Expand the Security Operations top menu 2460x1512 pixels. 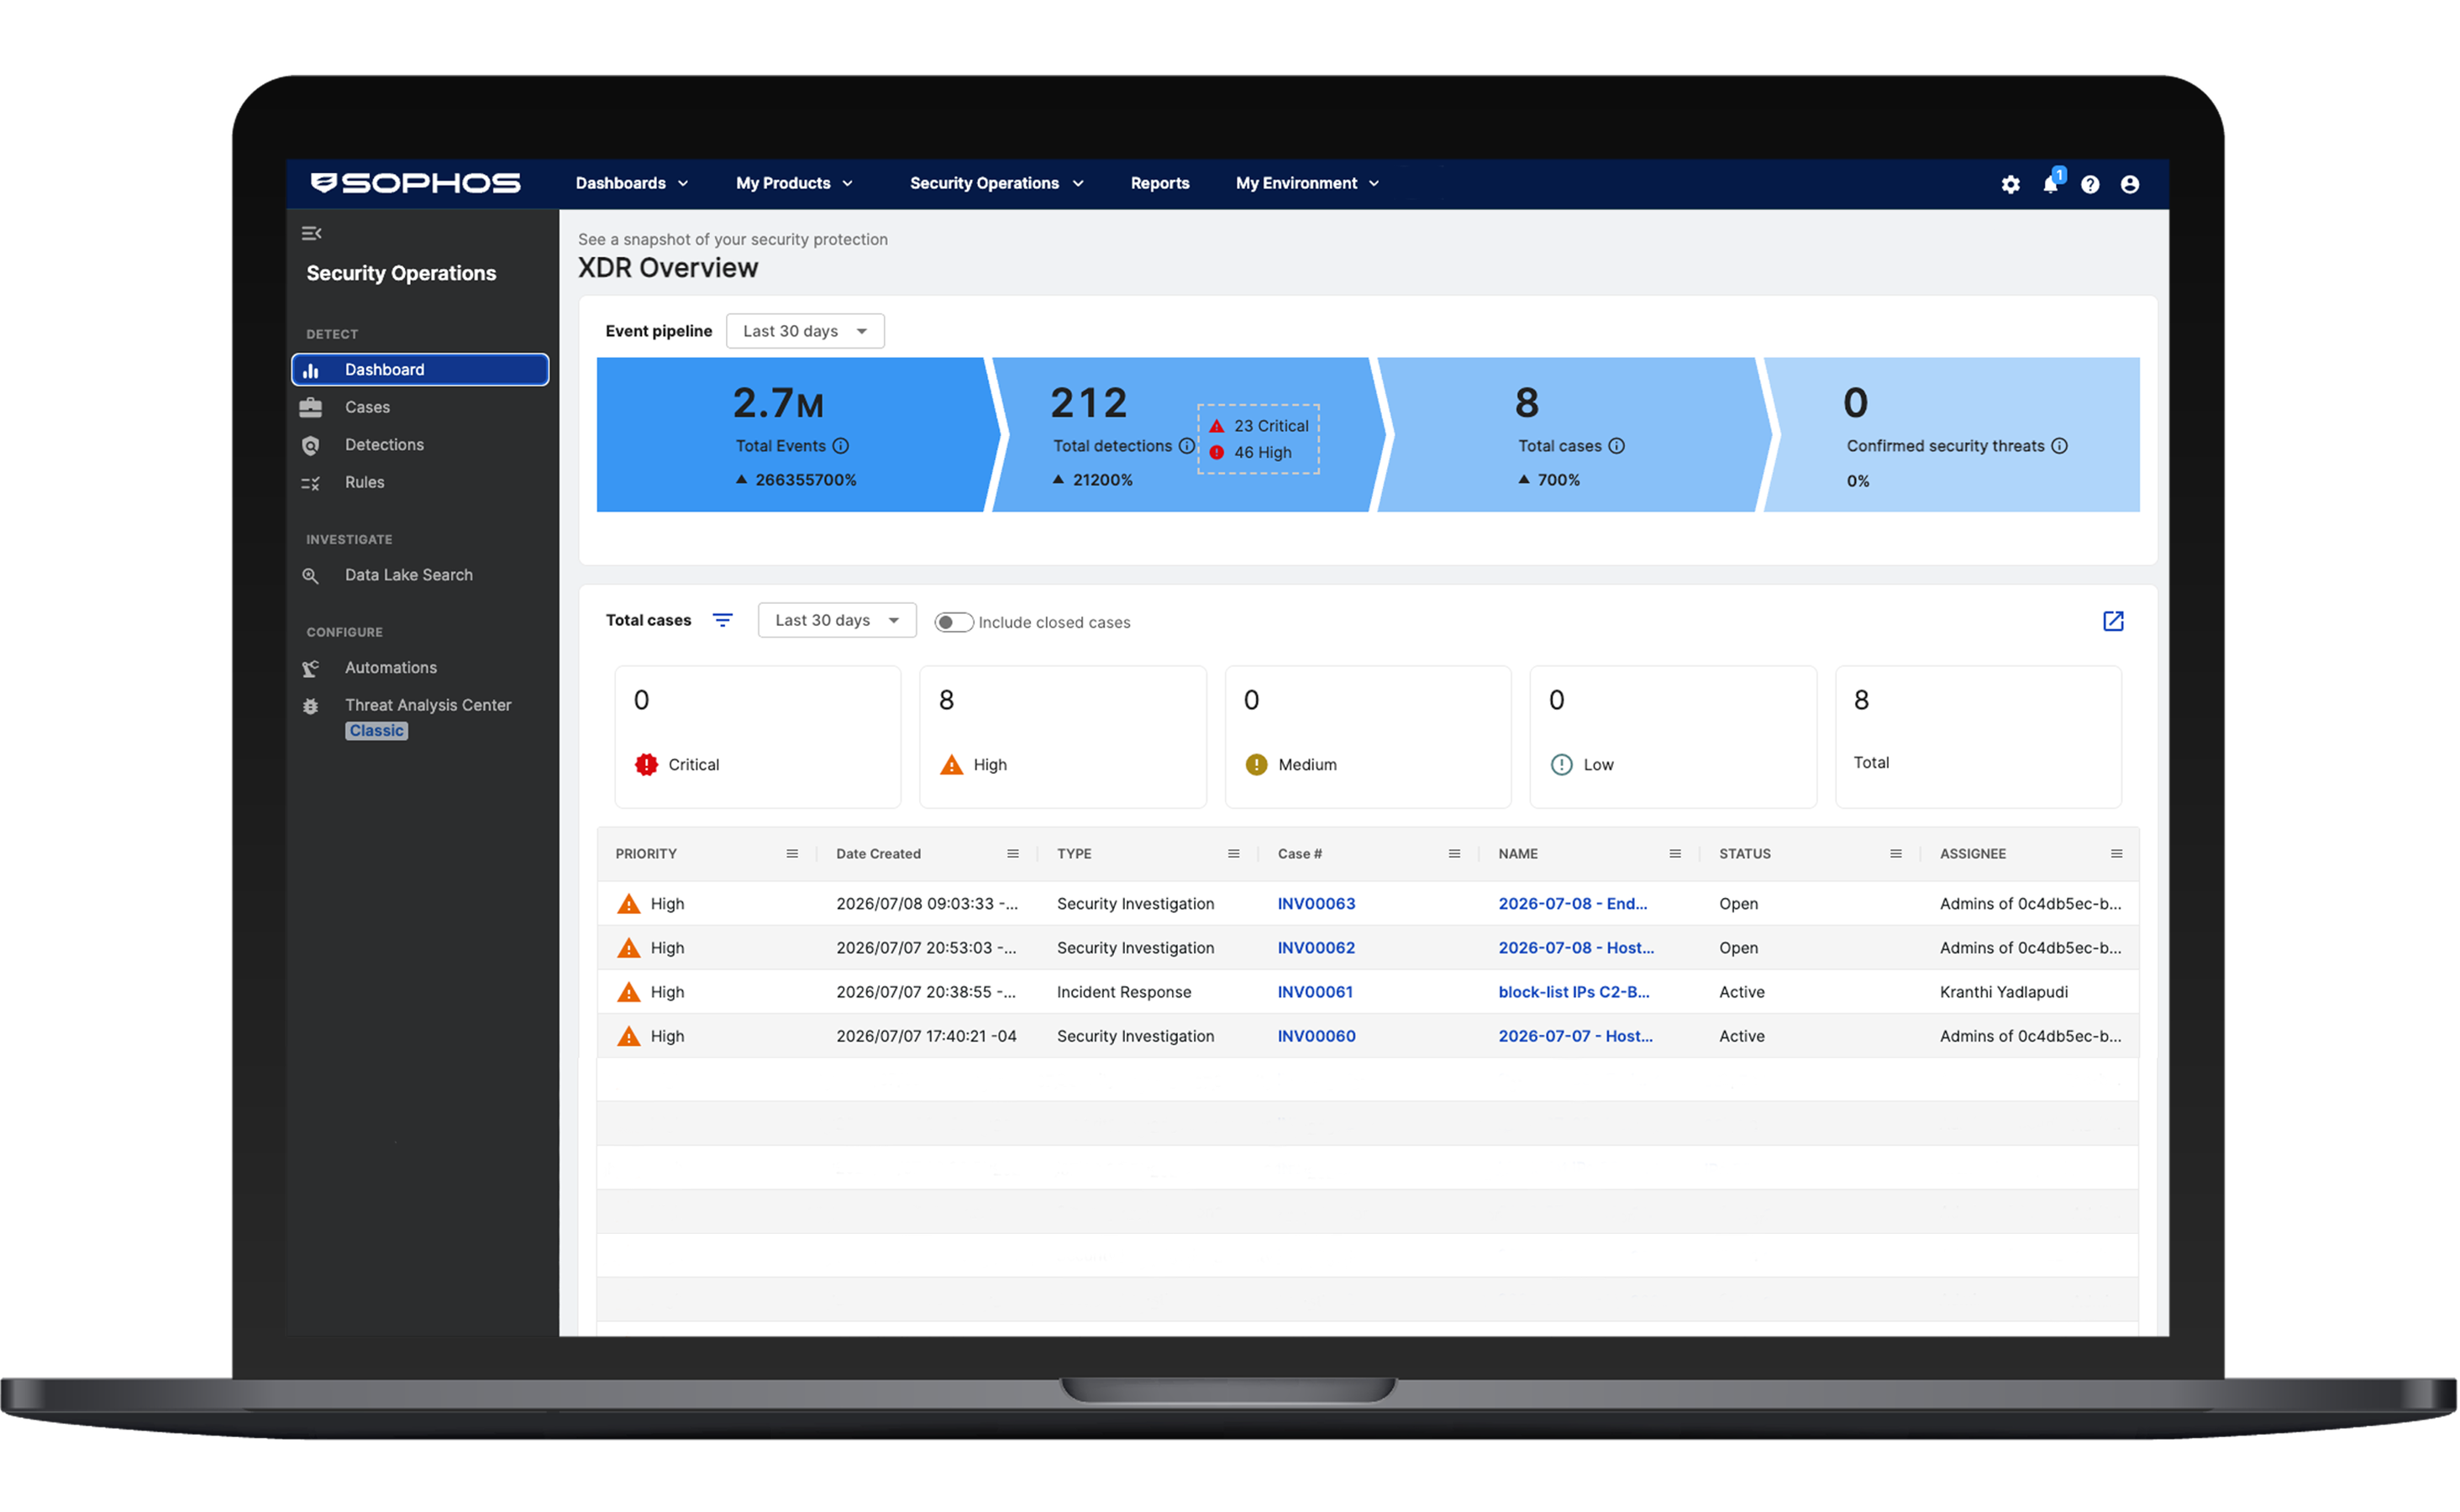tap(996, 183)
